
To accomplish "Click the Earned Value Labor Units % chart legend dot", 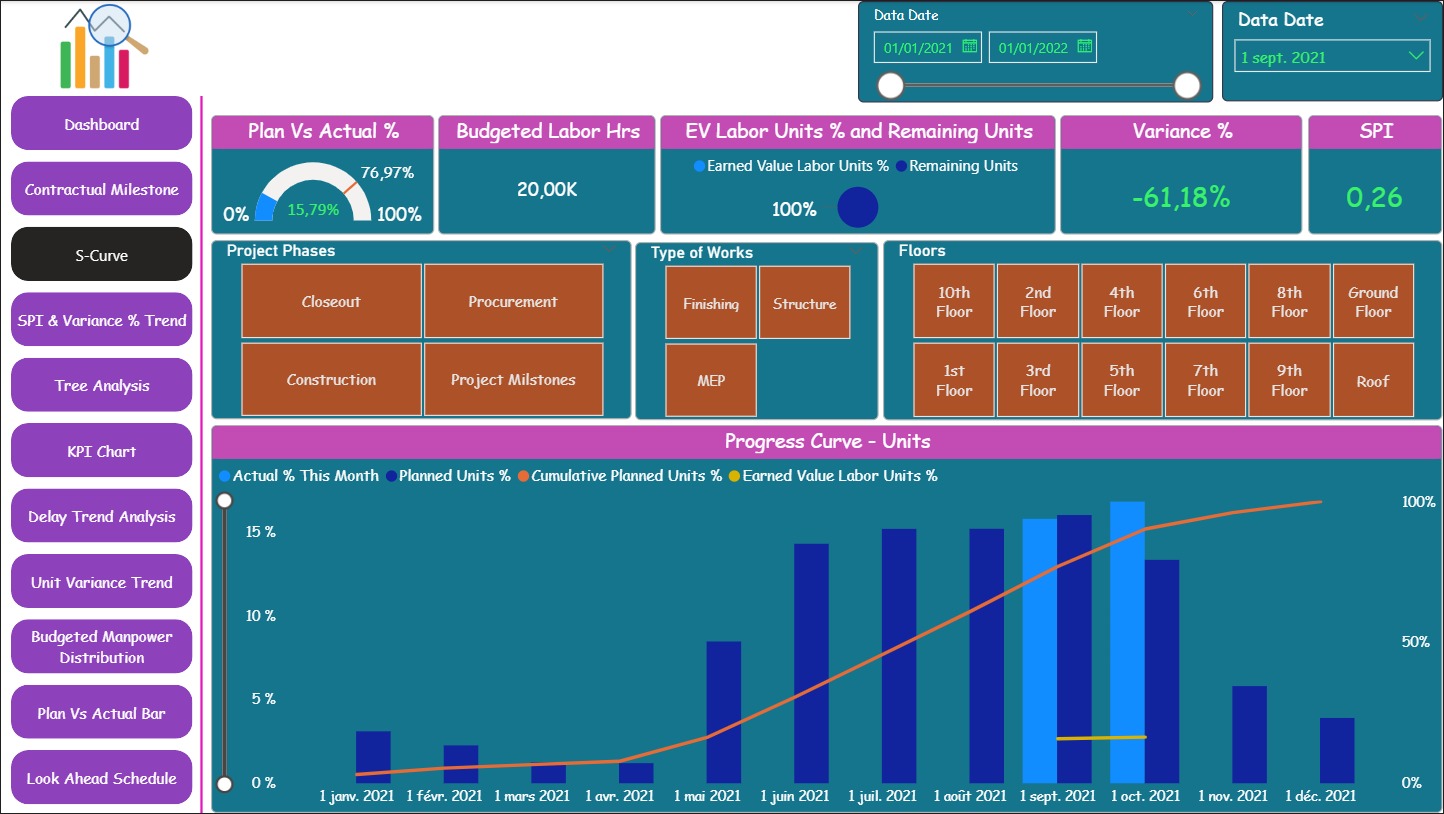I will click(734, 476).
